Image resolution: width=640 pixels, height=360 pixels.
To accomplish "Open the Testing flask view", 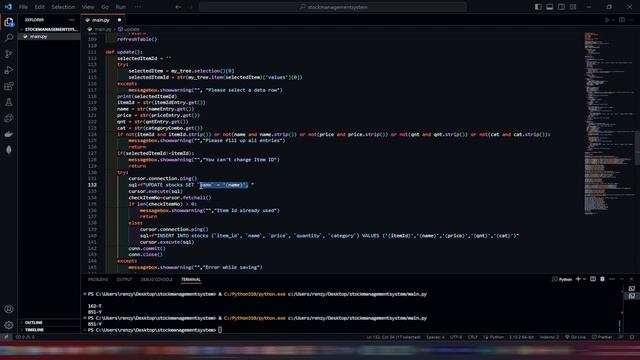I will (x=9, y=102).
